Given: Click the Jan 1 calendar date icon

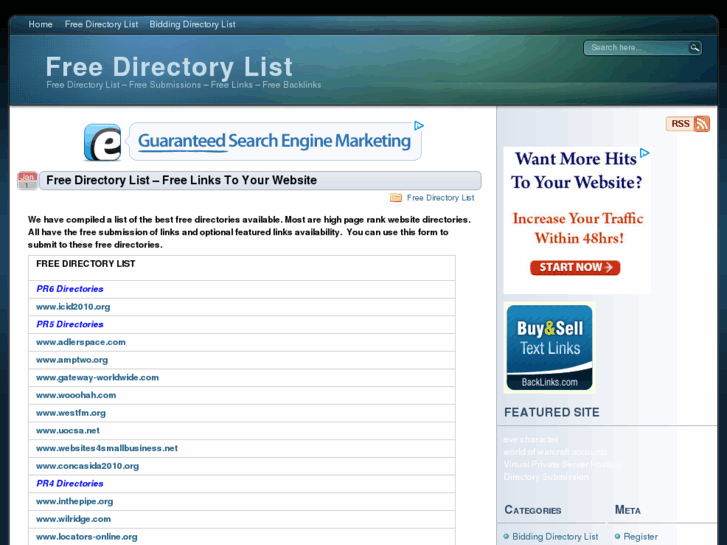Looking at the screenshot, I should [27, 180].
